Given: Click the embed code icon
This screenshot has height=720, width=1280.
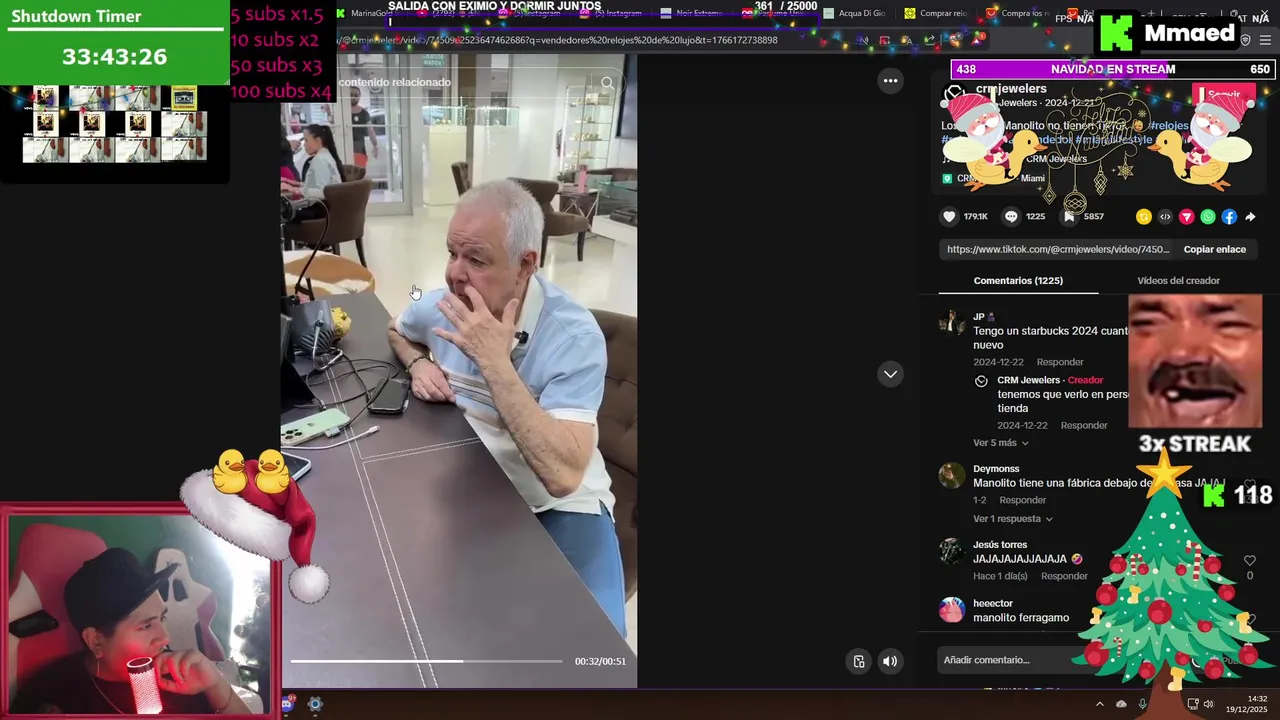Looking at the screenshot, I should (x=1165, y=216).
